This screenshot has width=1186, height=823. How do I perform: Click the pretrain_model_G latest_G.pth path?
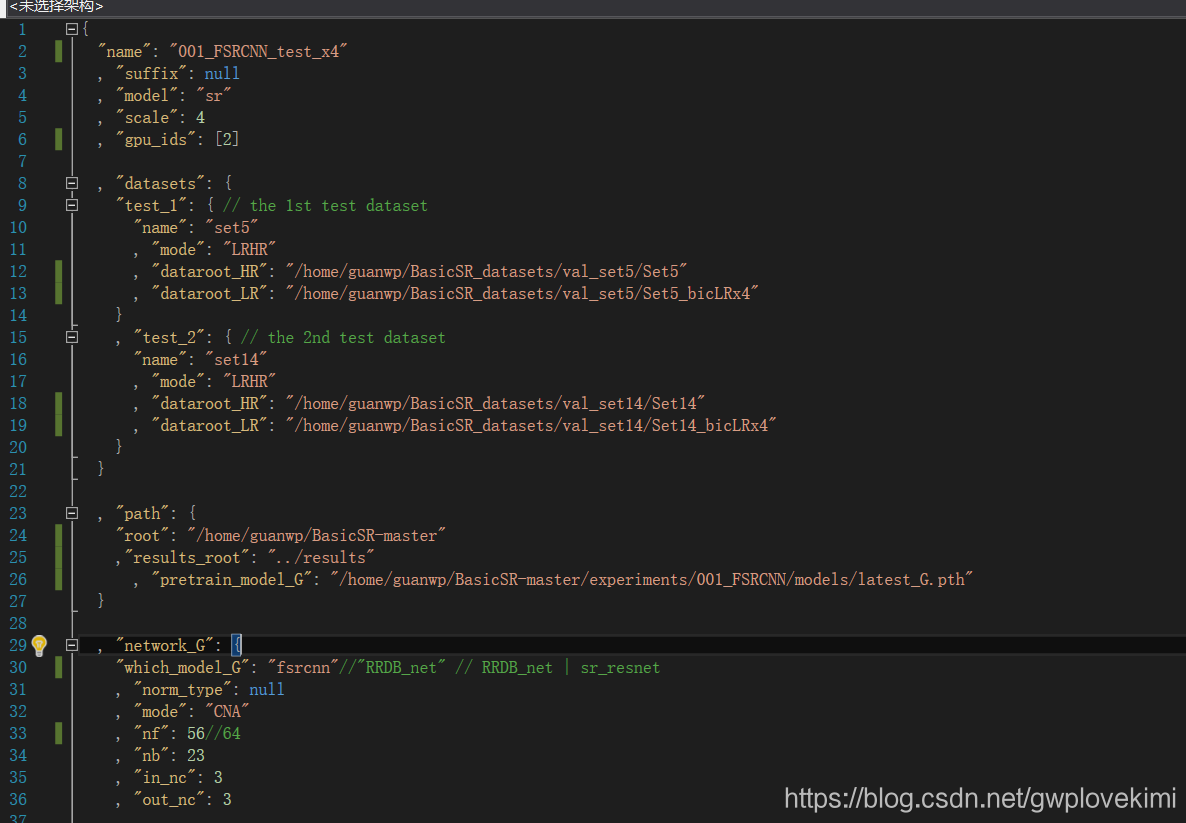point(651,579)
